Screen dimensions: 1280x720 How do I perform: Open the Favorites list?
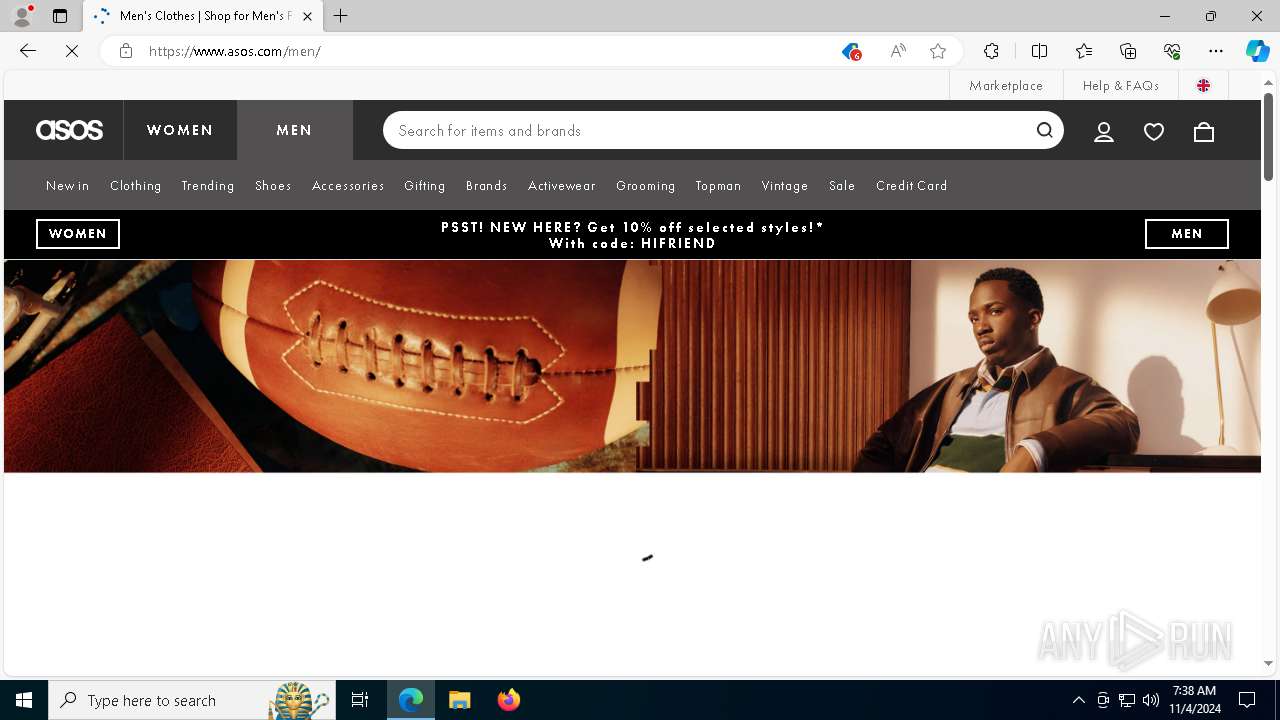coord(1084,51)
